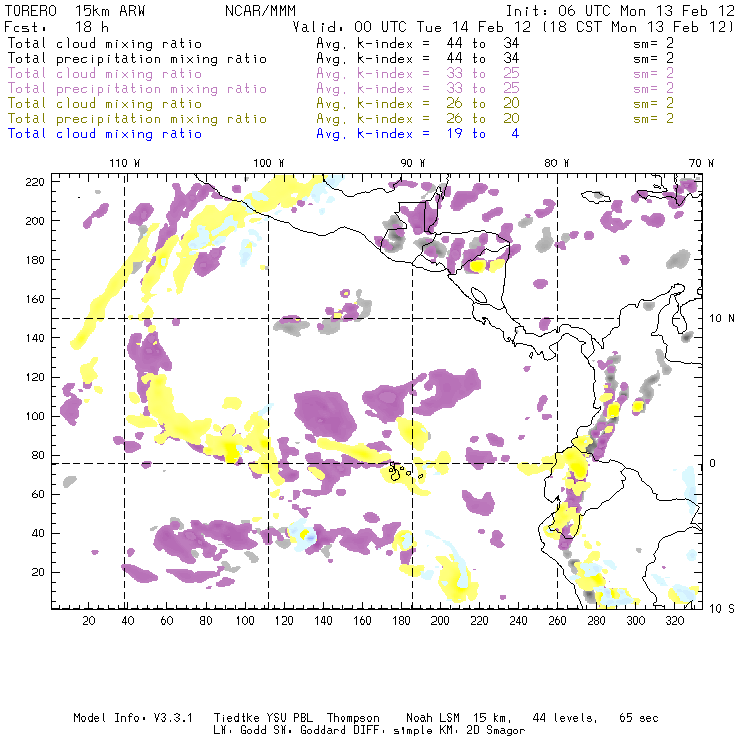Screen dimensions: 740x740
Task: Click the horizontal axis tick label '260'
Action: pyautogui.click(x=557, y=621)
